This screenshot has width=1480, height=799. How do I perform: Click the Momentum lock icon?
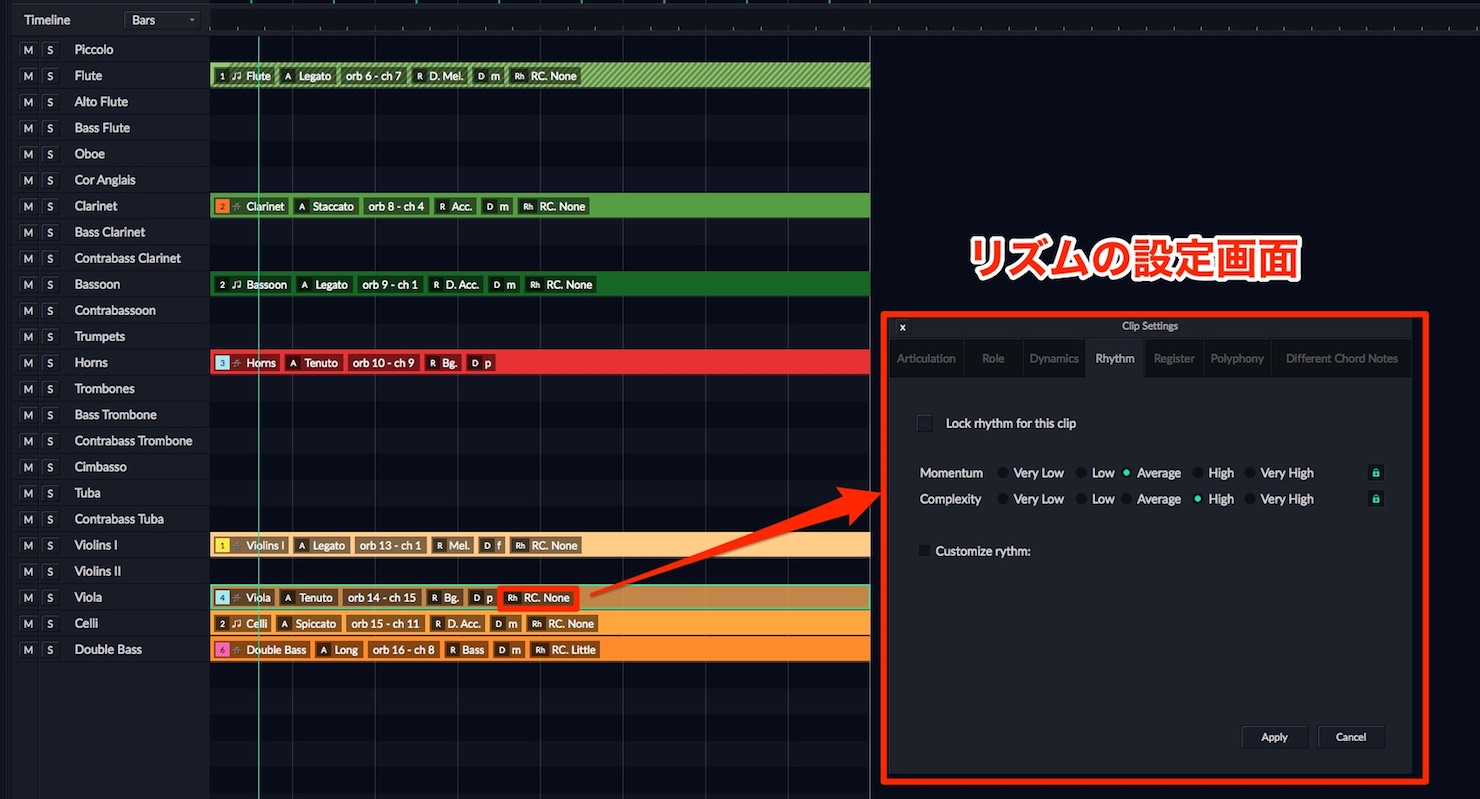pos(1375,473)
